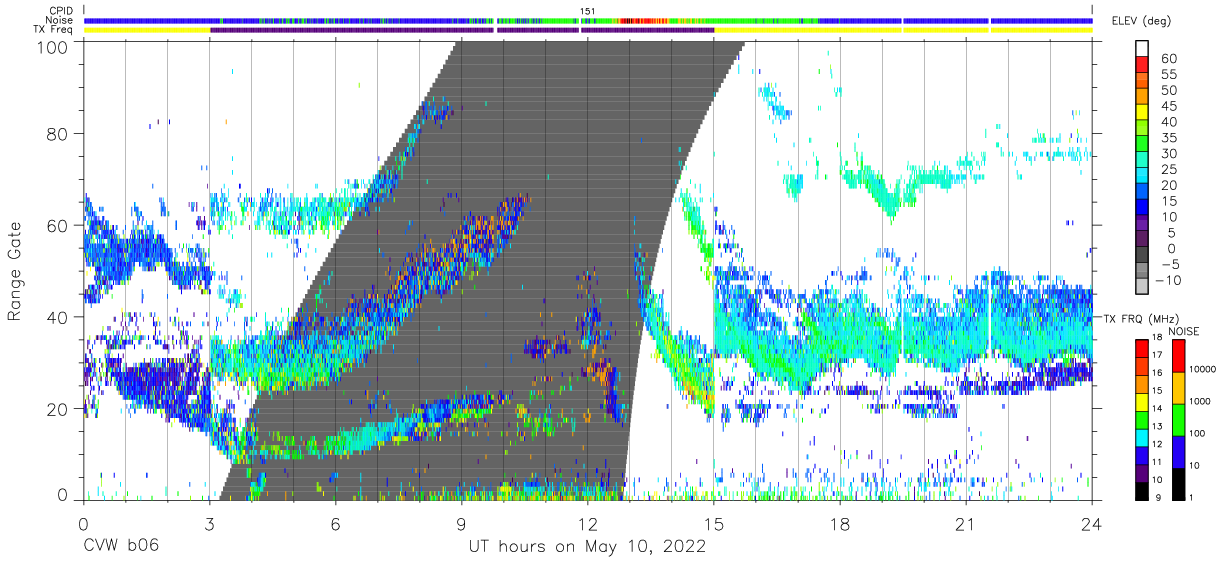Click the 'Range Gate' y-axis title
Viewport: 1228px width, 567px height.
click(15, 271)
